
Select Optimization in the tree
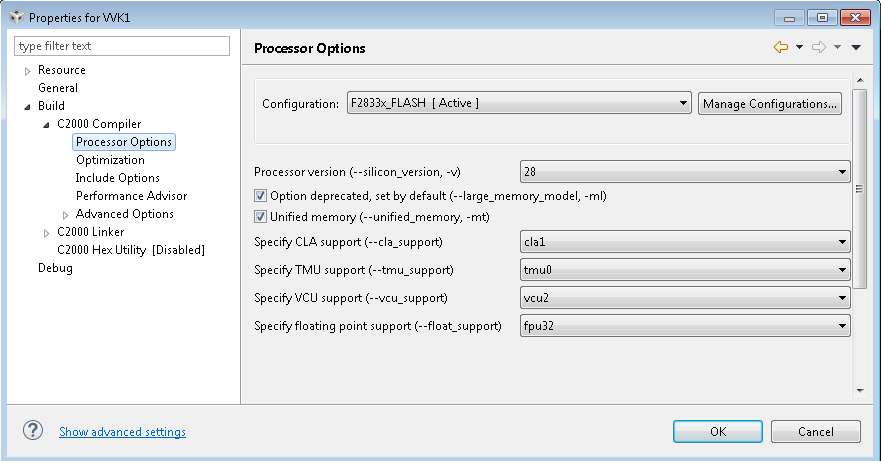point(110,160)
